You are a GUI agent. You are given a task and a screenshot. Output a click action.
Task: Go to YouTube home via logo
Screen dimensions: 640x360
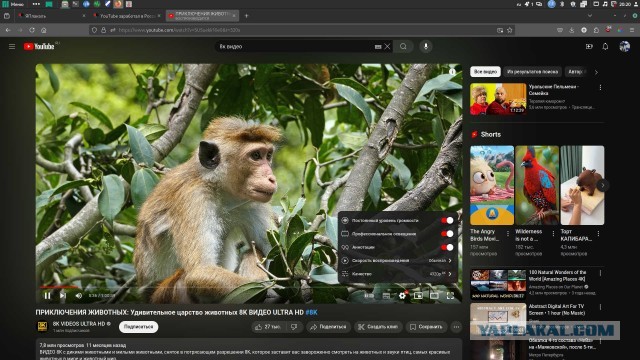point(39,47)
